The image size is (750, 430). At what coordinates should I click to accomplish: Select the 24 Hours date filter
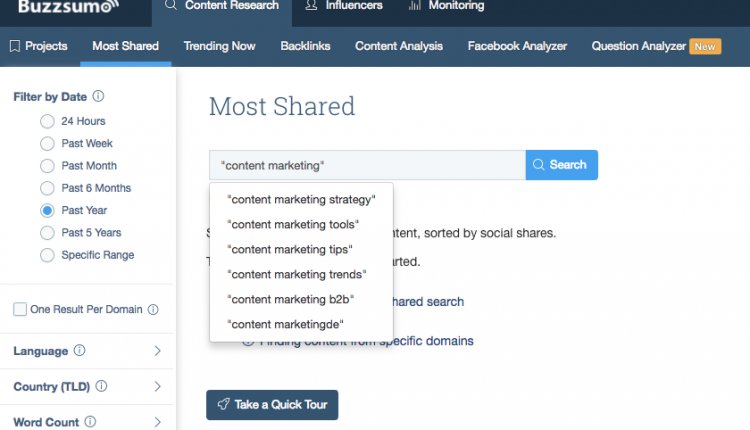point(47,121)
